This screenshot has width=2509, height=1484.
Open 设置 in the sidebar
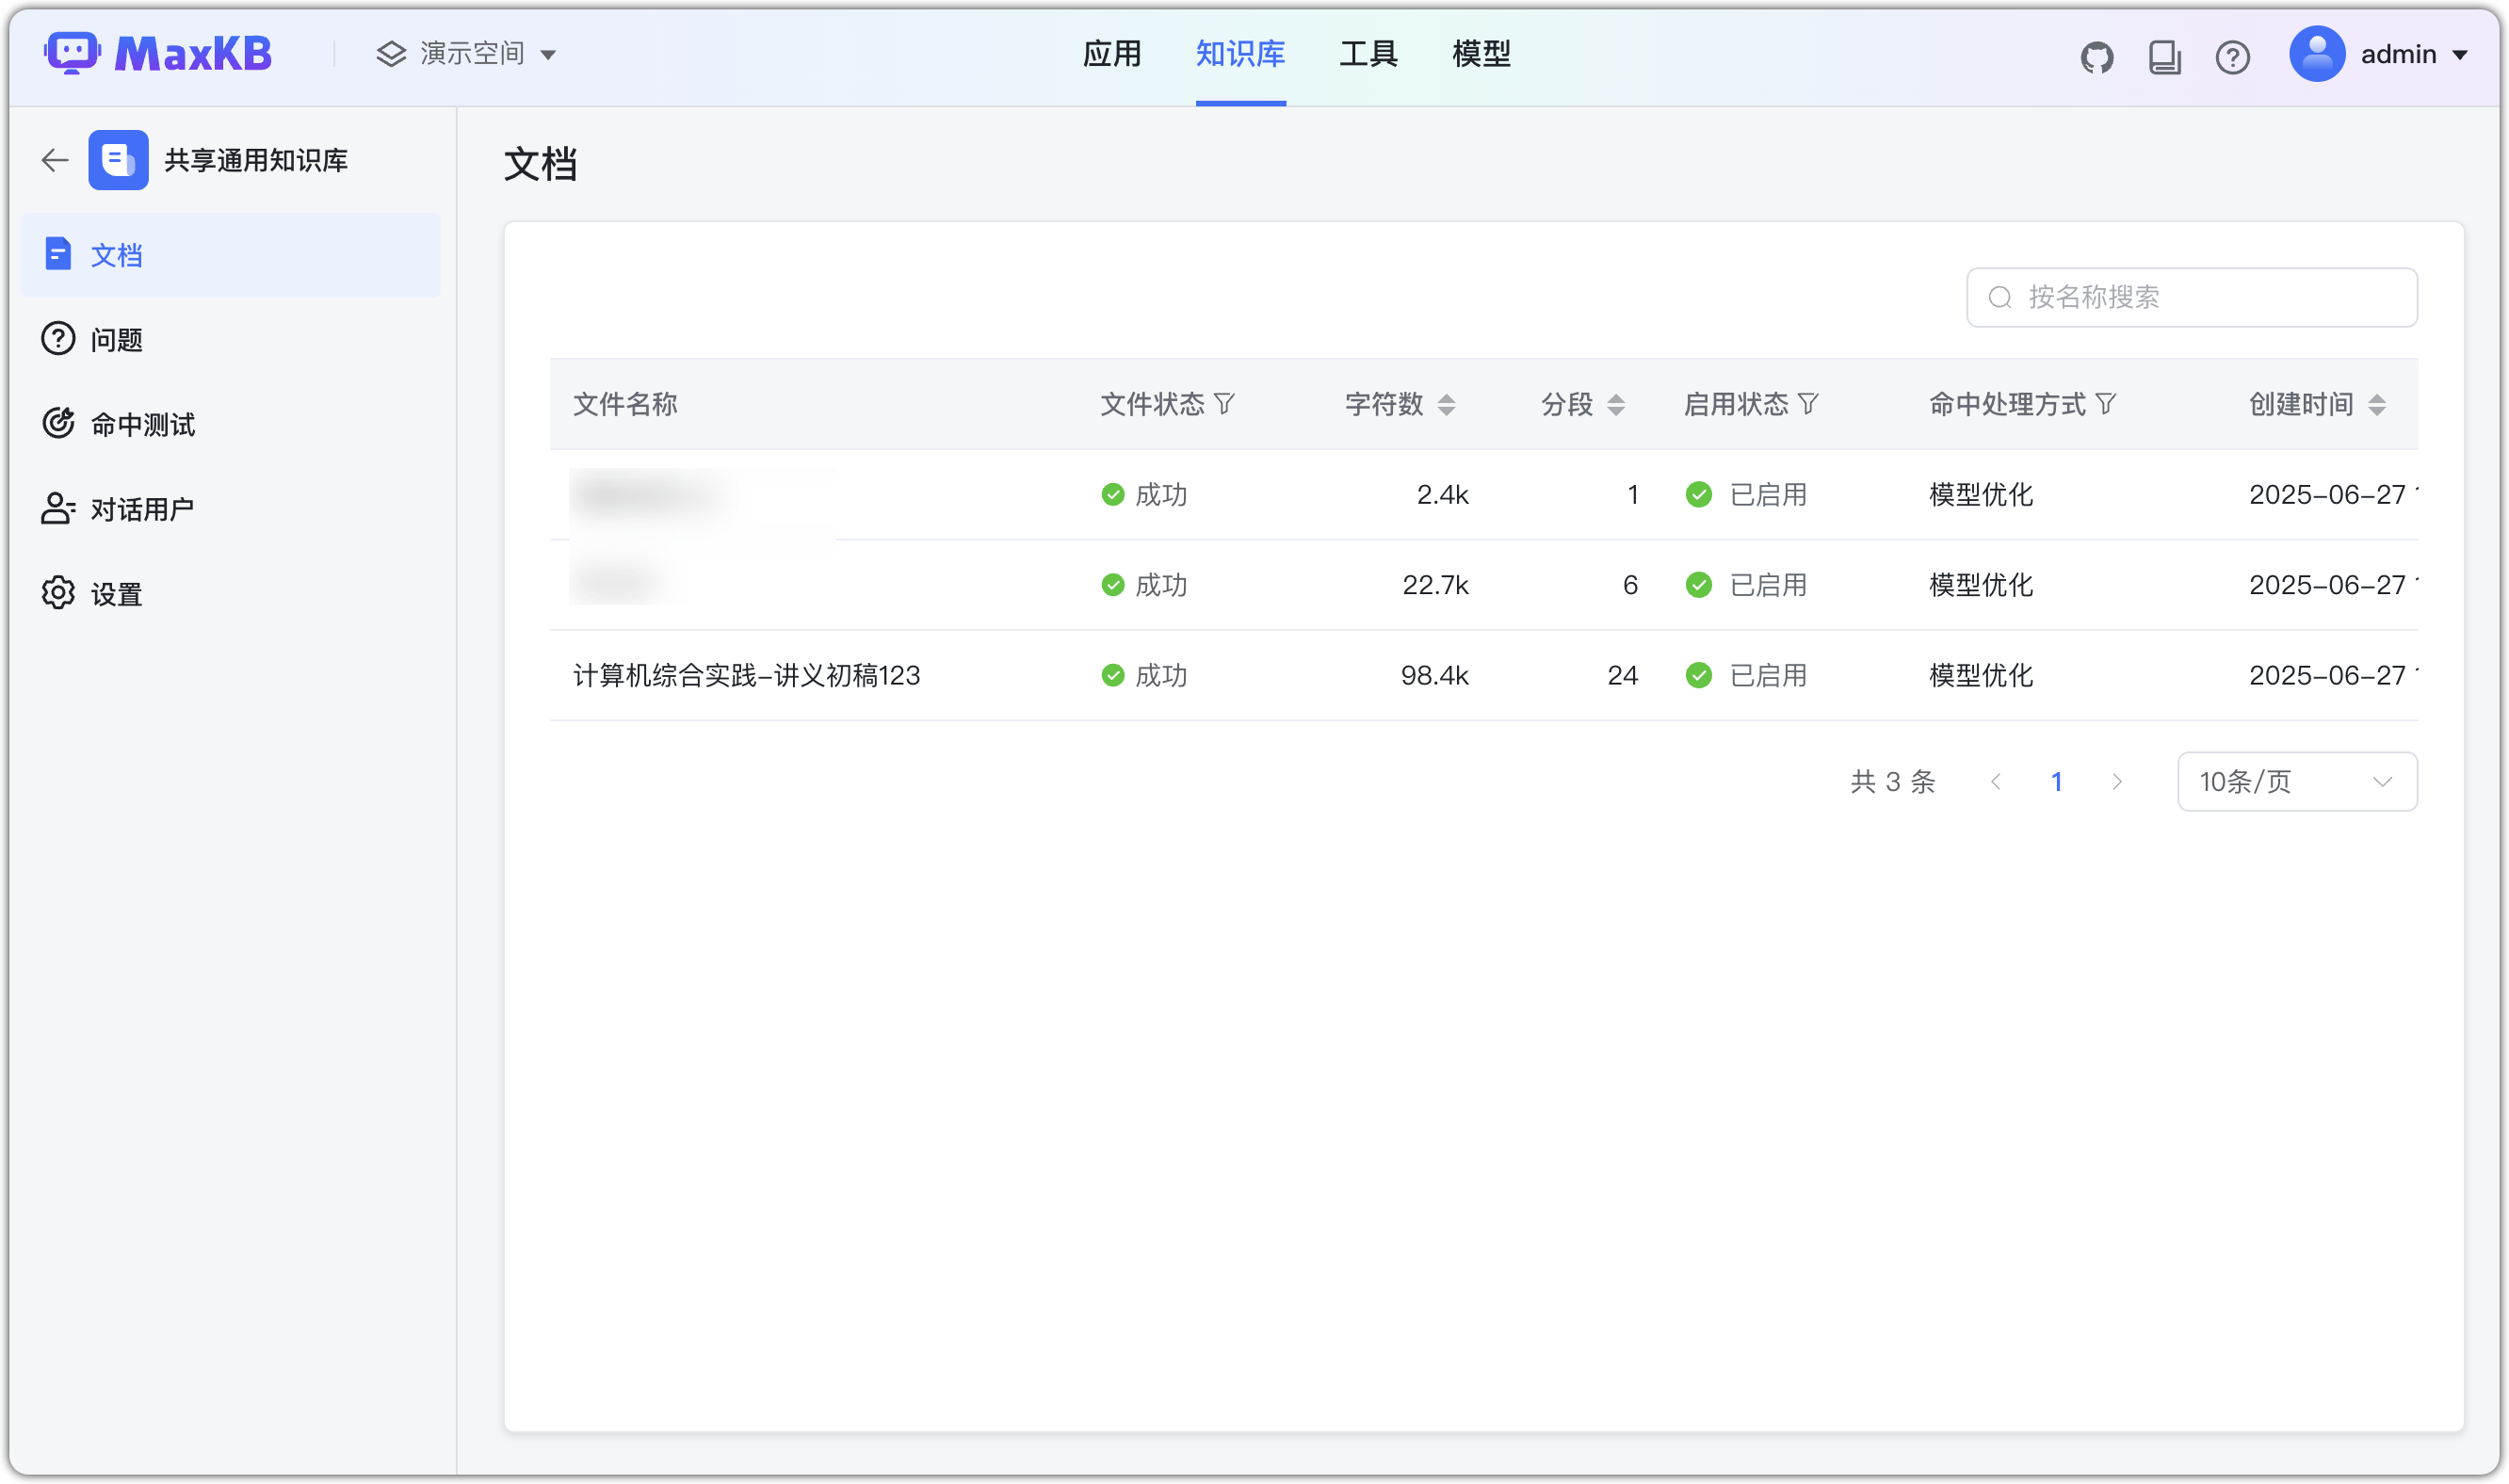click(x=230, y=594)
